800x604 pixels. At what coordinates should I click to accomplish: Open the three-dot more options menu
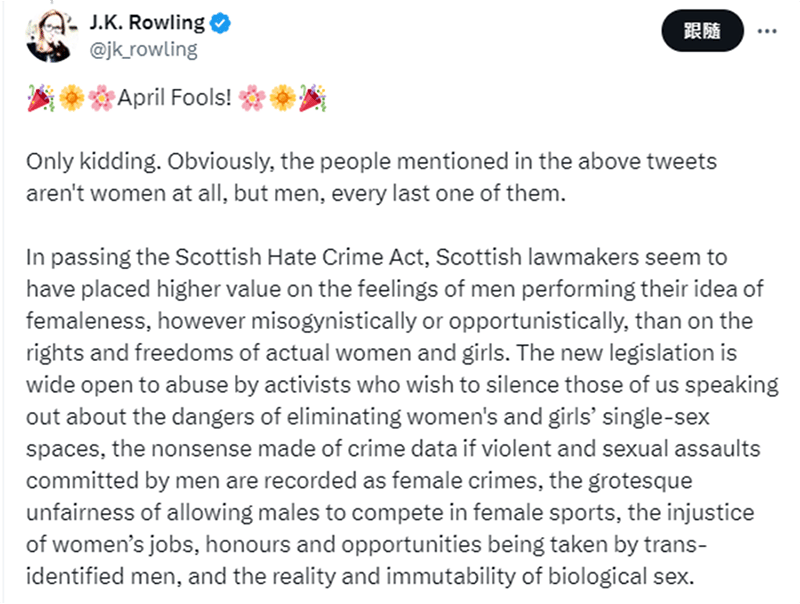(767, 31)
